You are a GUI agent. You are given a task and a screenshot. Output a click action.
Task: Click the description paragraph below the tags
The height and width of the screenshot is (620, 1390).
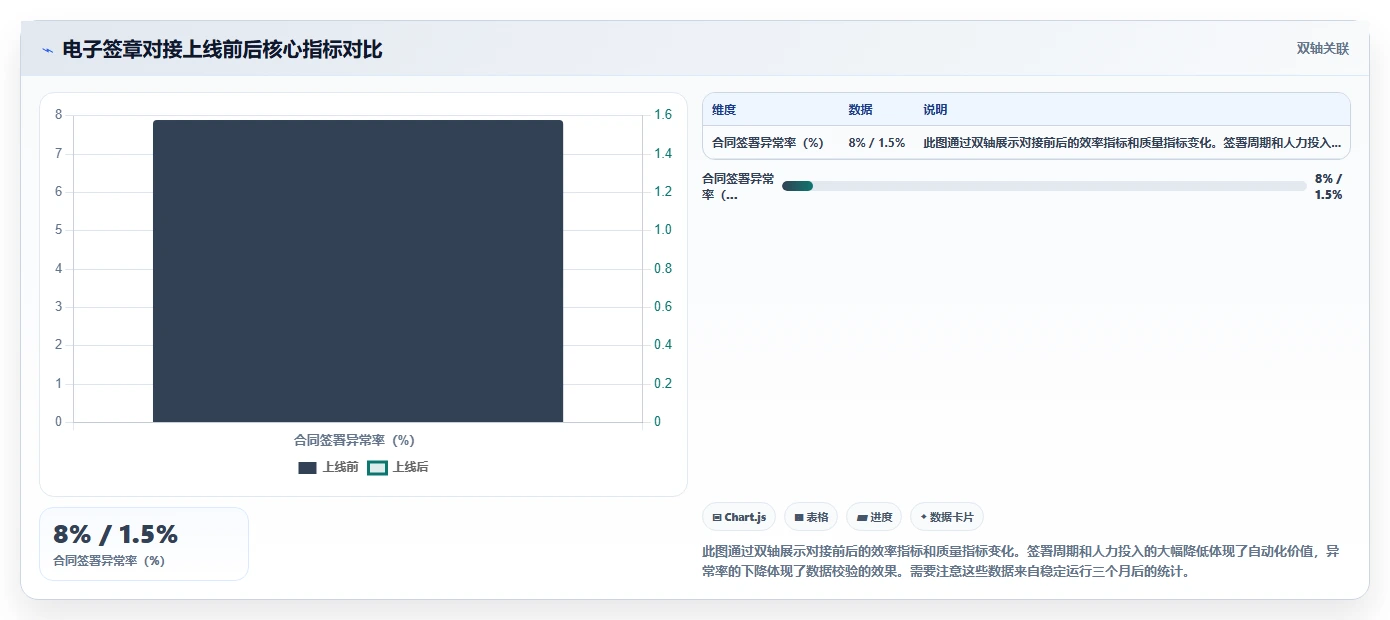tap(1022, 562)
